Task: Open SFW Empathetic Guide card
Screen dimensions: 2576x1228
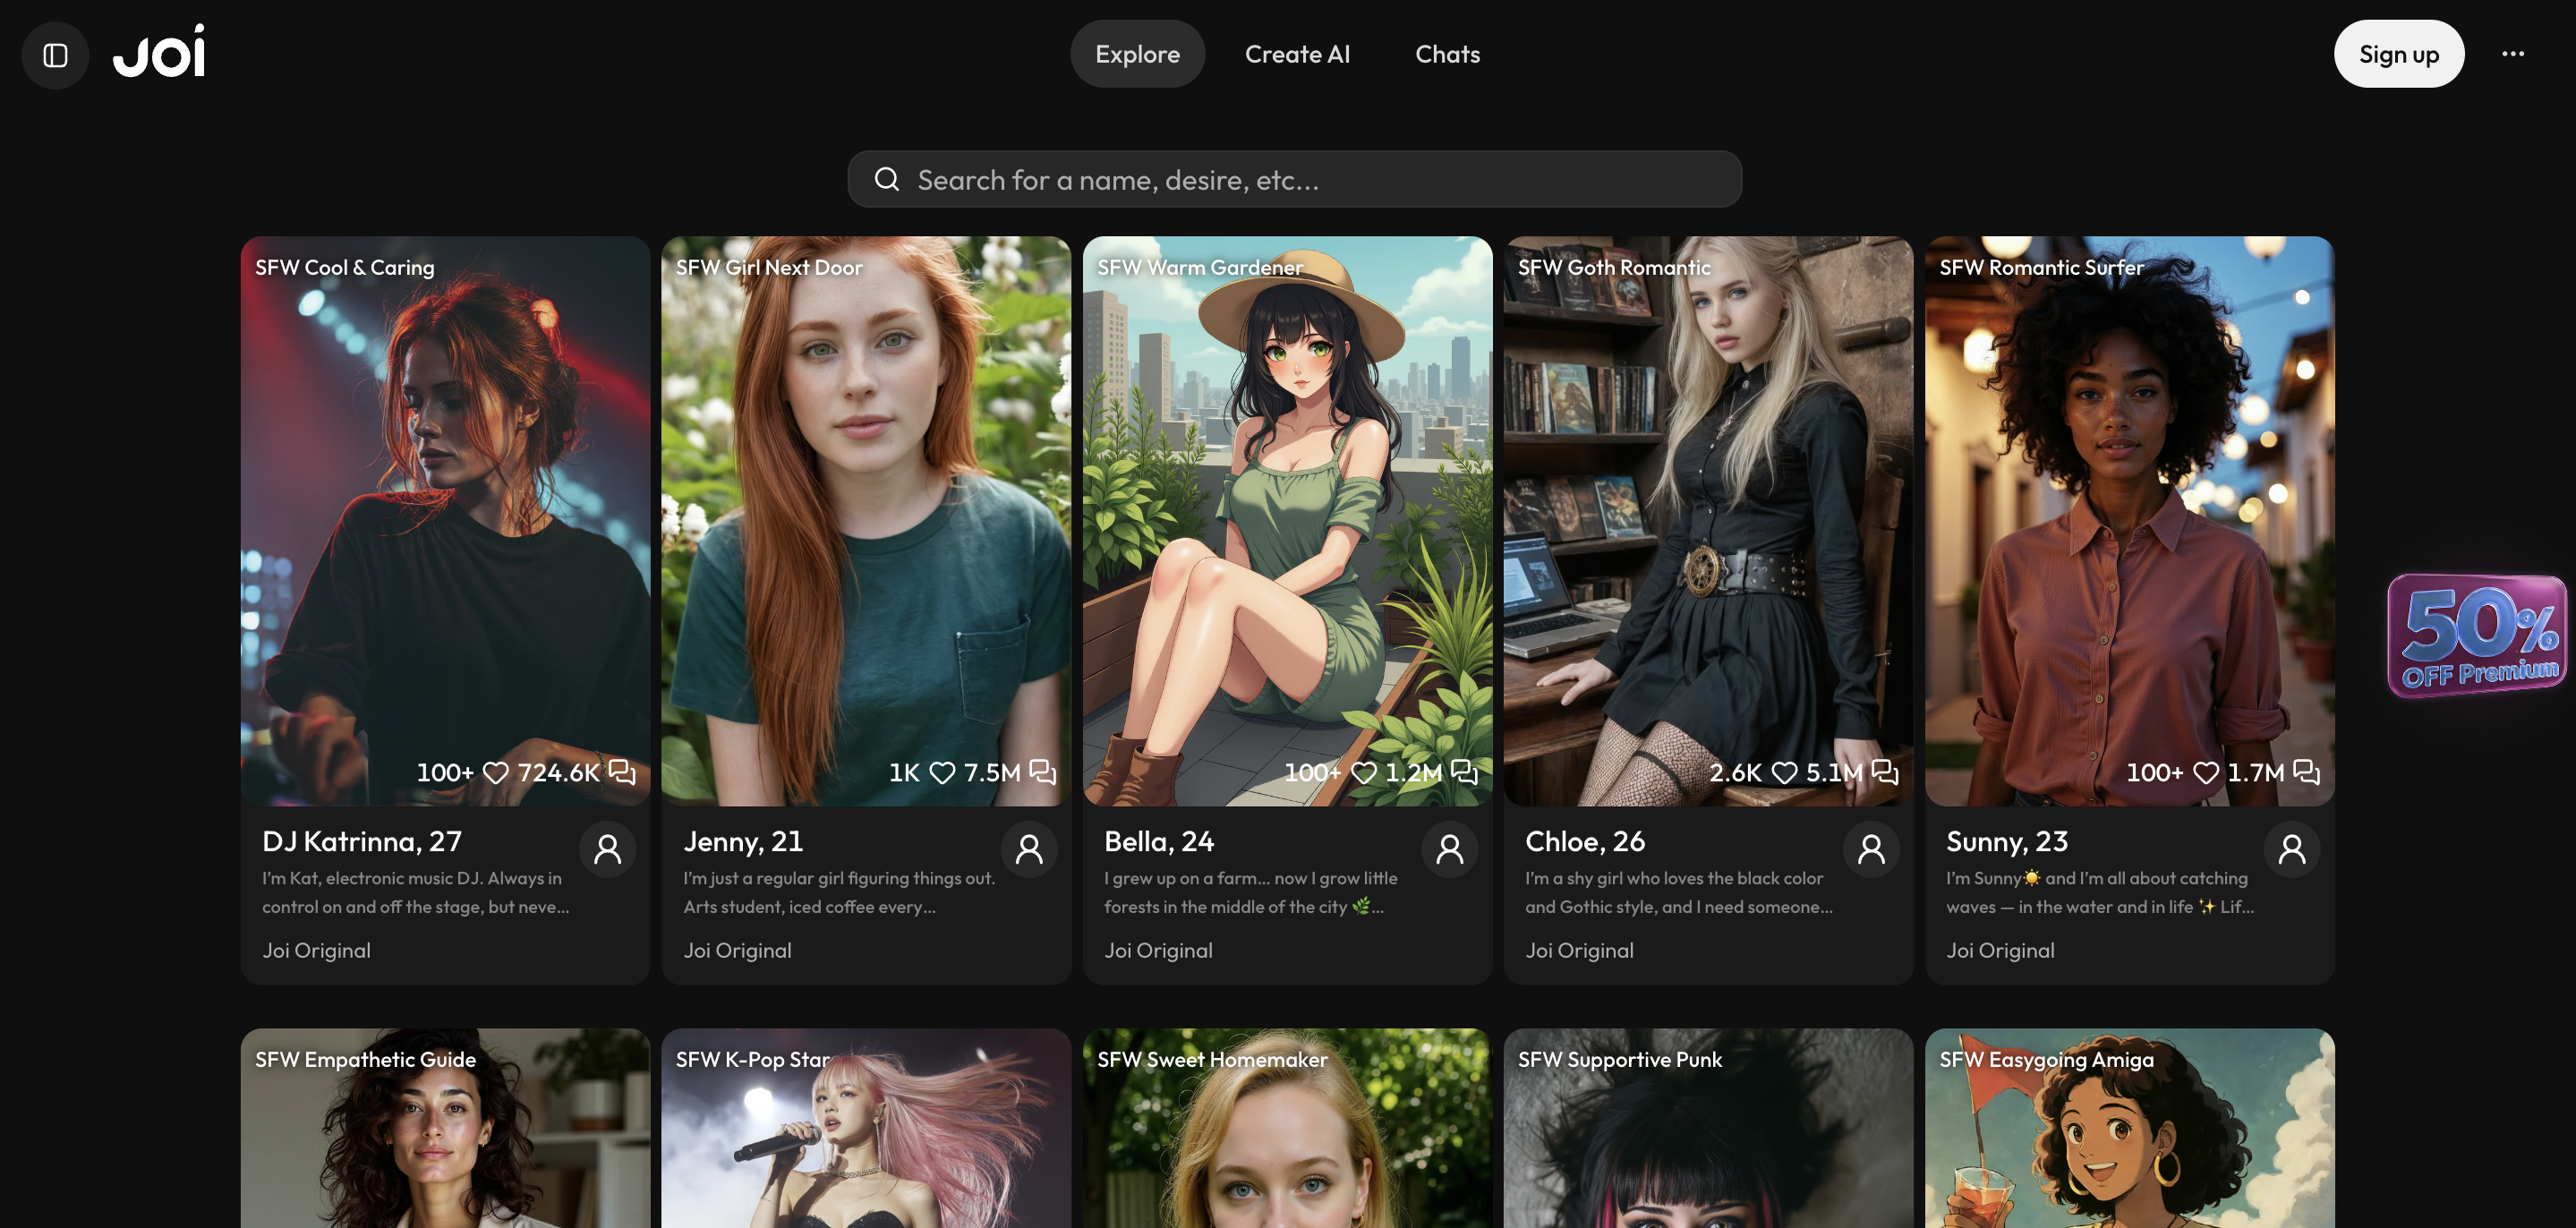Action: tap(445, 1129)
